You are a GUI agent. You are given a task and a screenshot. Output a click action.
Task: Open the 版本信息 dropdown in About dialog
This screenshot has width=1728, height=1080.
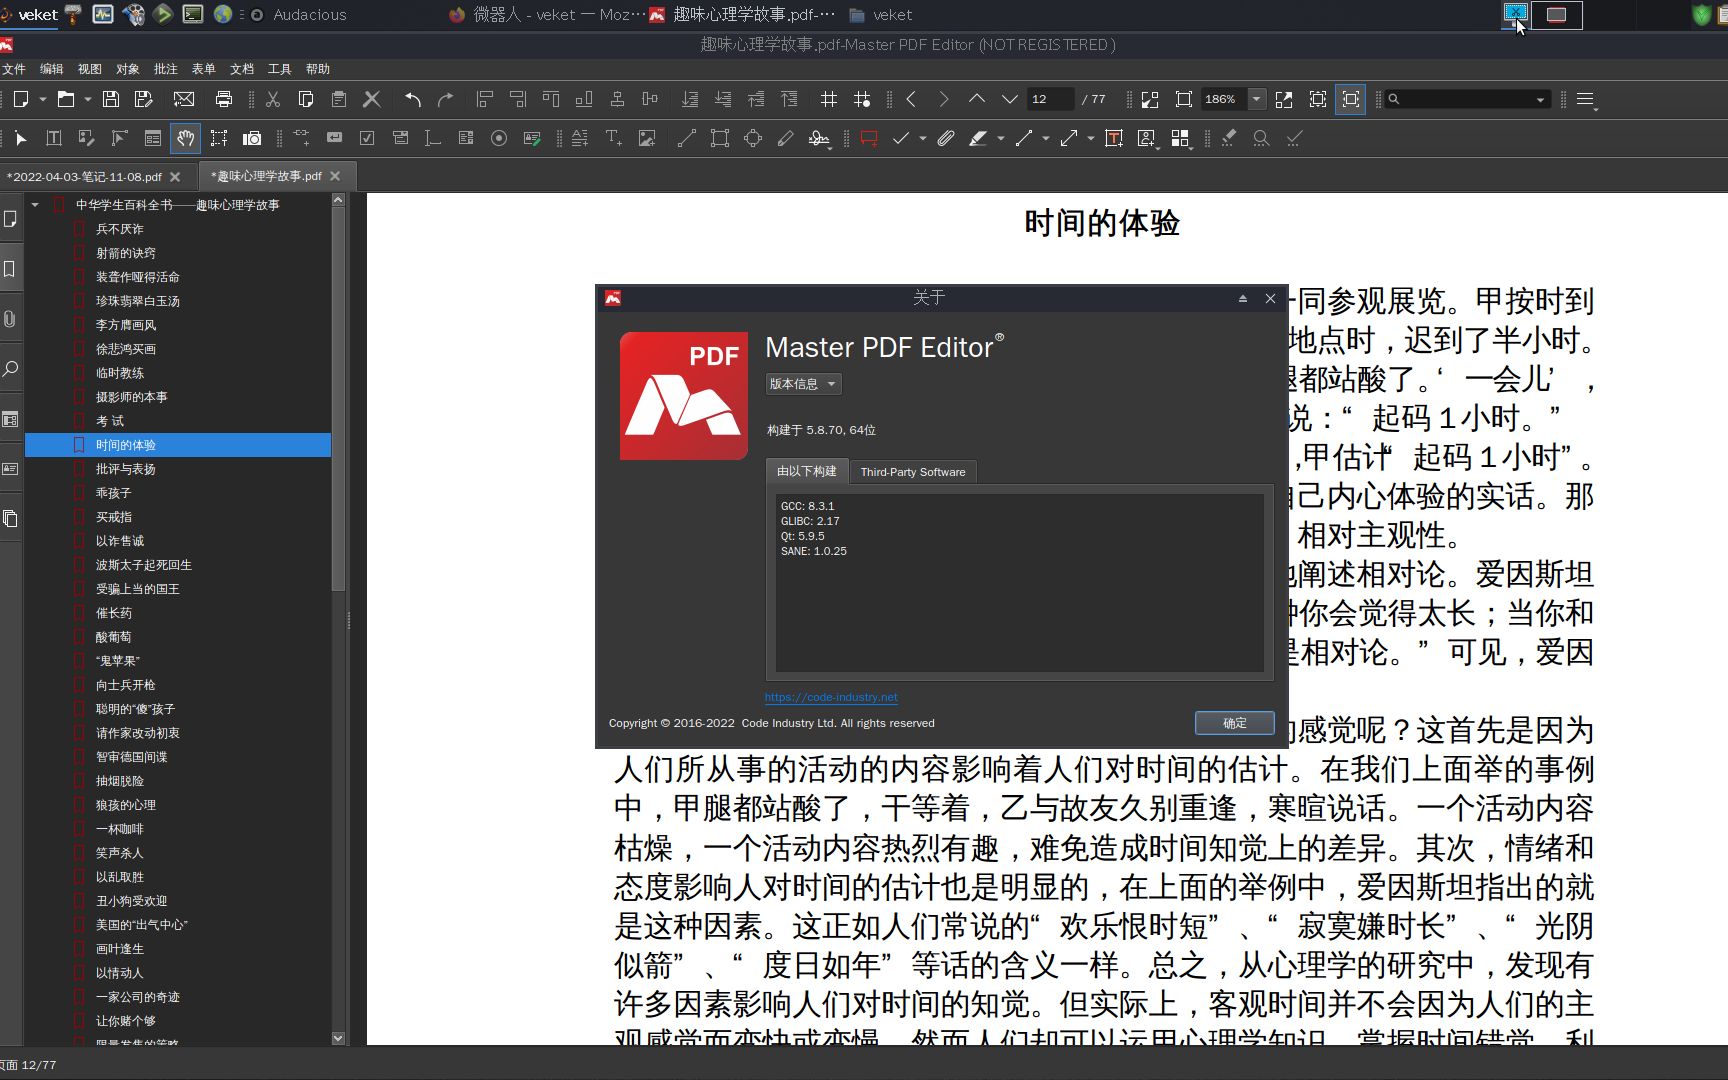pyautogui.click(x=804, y=384)
